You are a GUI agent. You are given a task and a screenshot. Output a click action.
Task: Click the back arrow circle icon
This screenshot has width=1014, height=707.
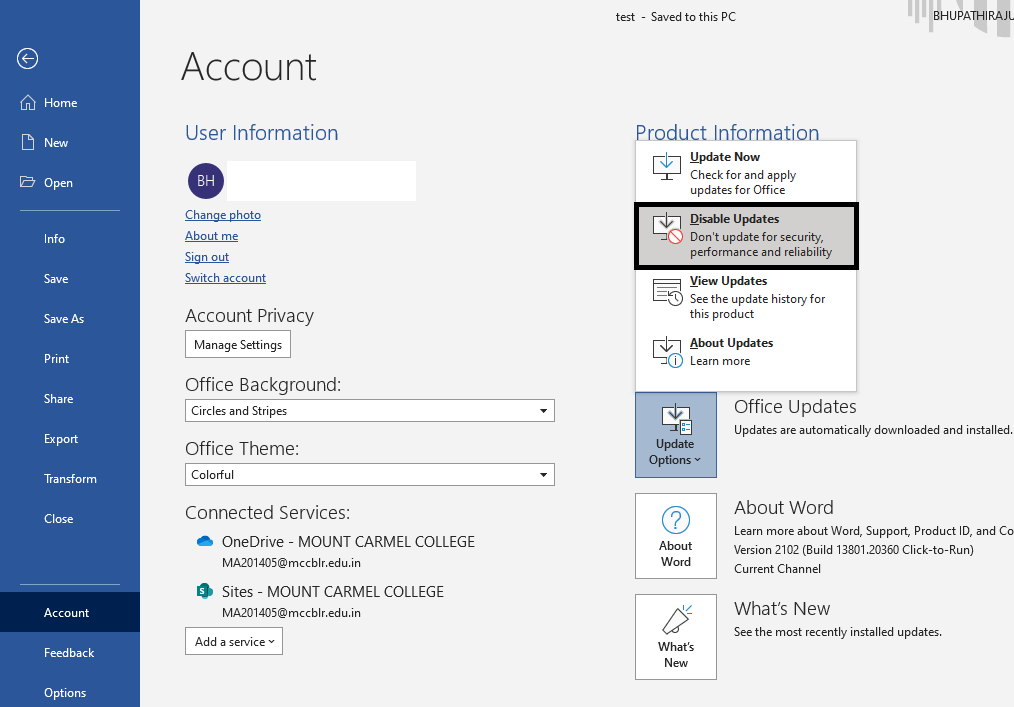[27, 59]
